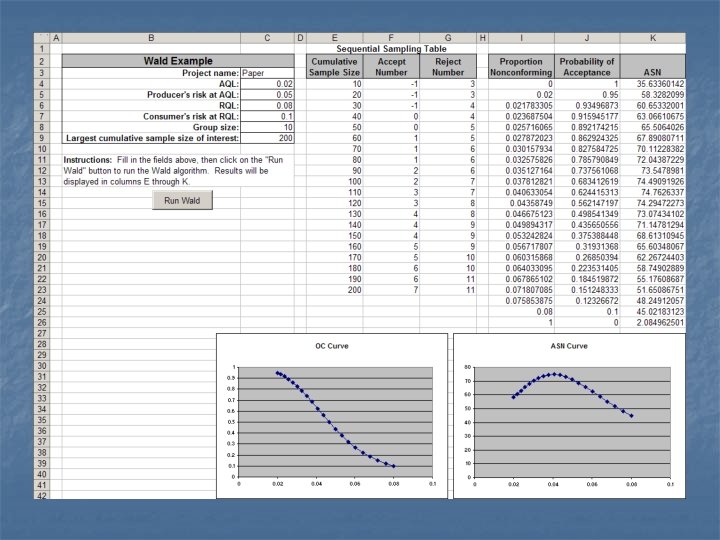Click the Group size label cell

(x=151, y=127)
